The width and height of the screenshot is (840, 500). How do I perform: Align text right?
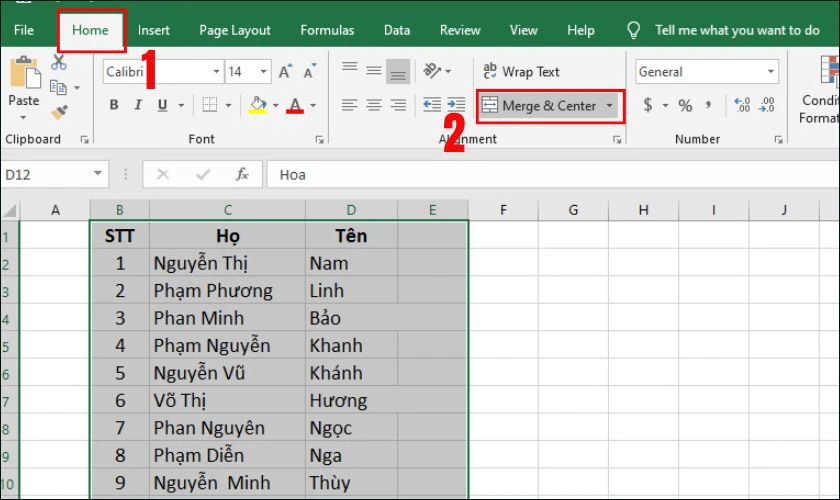point(398,105)
